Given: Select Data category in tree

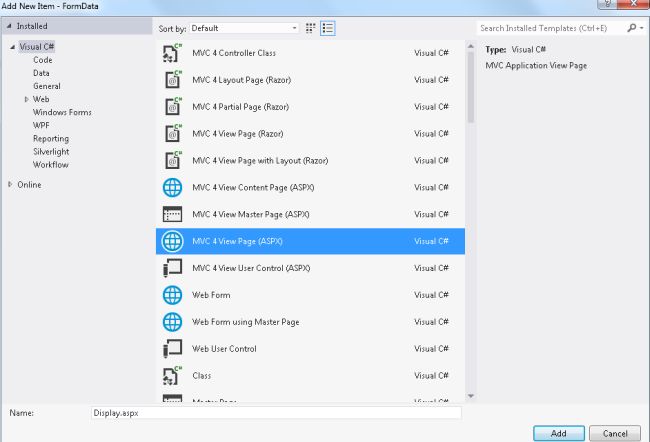Looking at the screenshot, I should [x=41, y=73].
